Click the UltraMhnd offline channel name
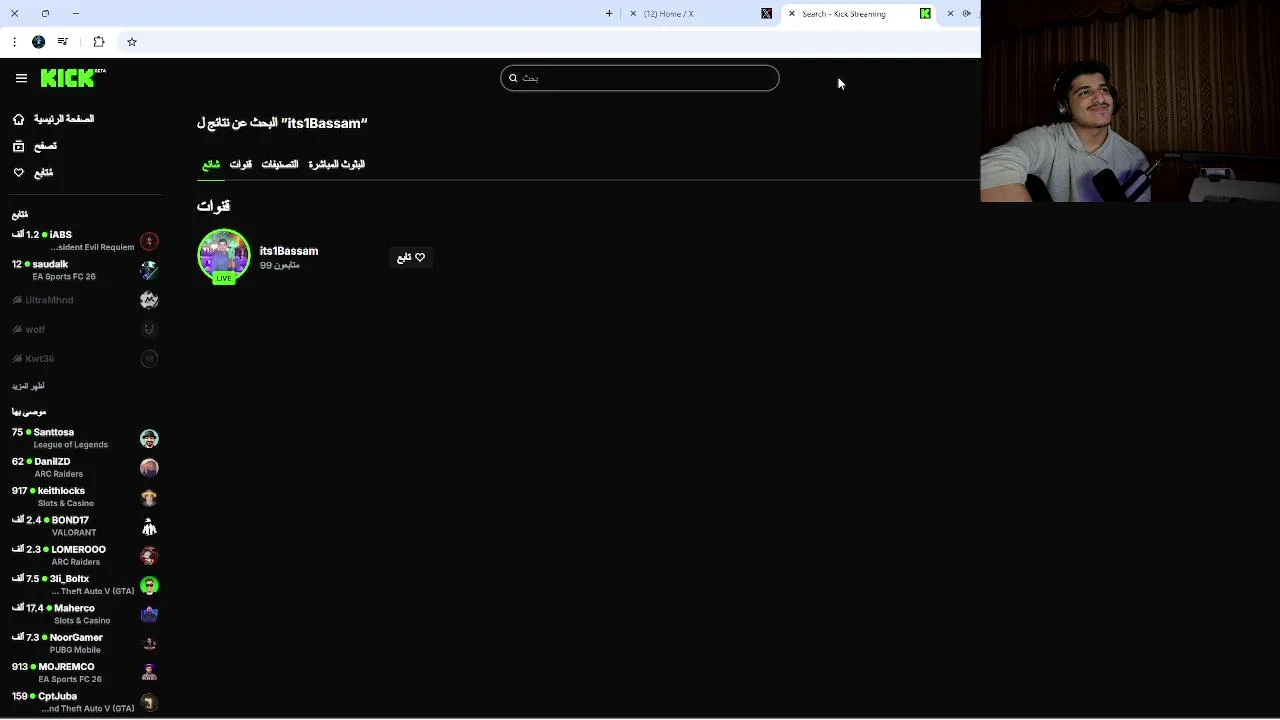1280x720 pixels. click(49, 300)
